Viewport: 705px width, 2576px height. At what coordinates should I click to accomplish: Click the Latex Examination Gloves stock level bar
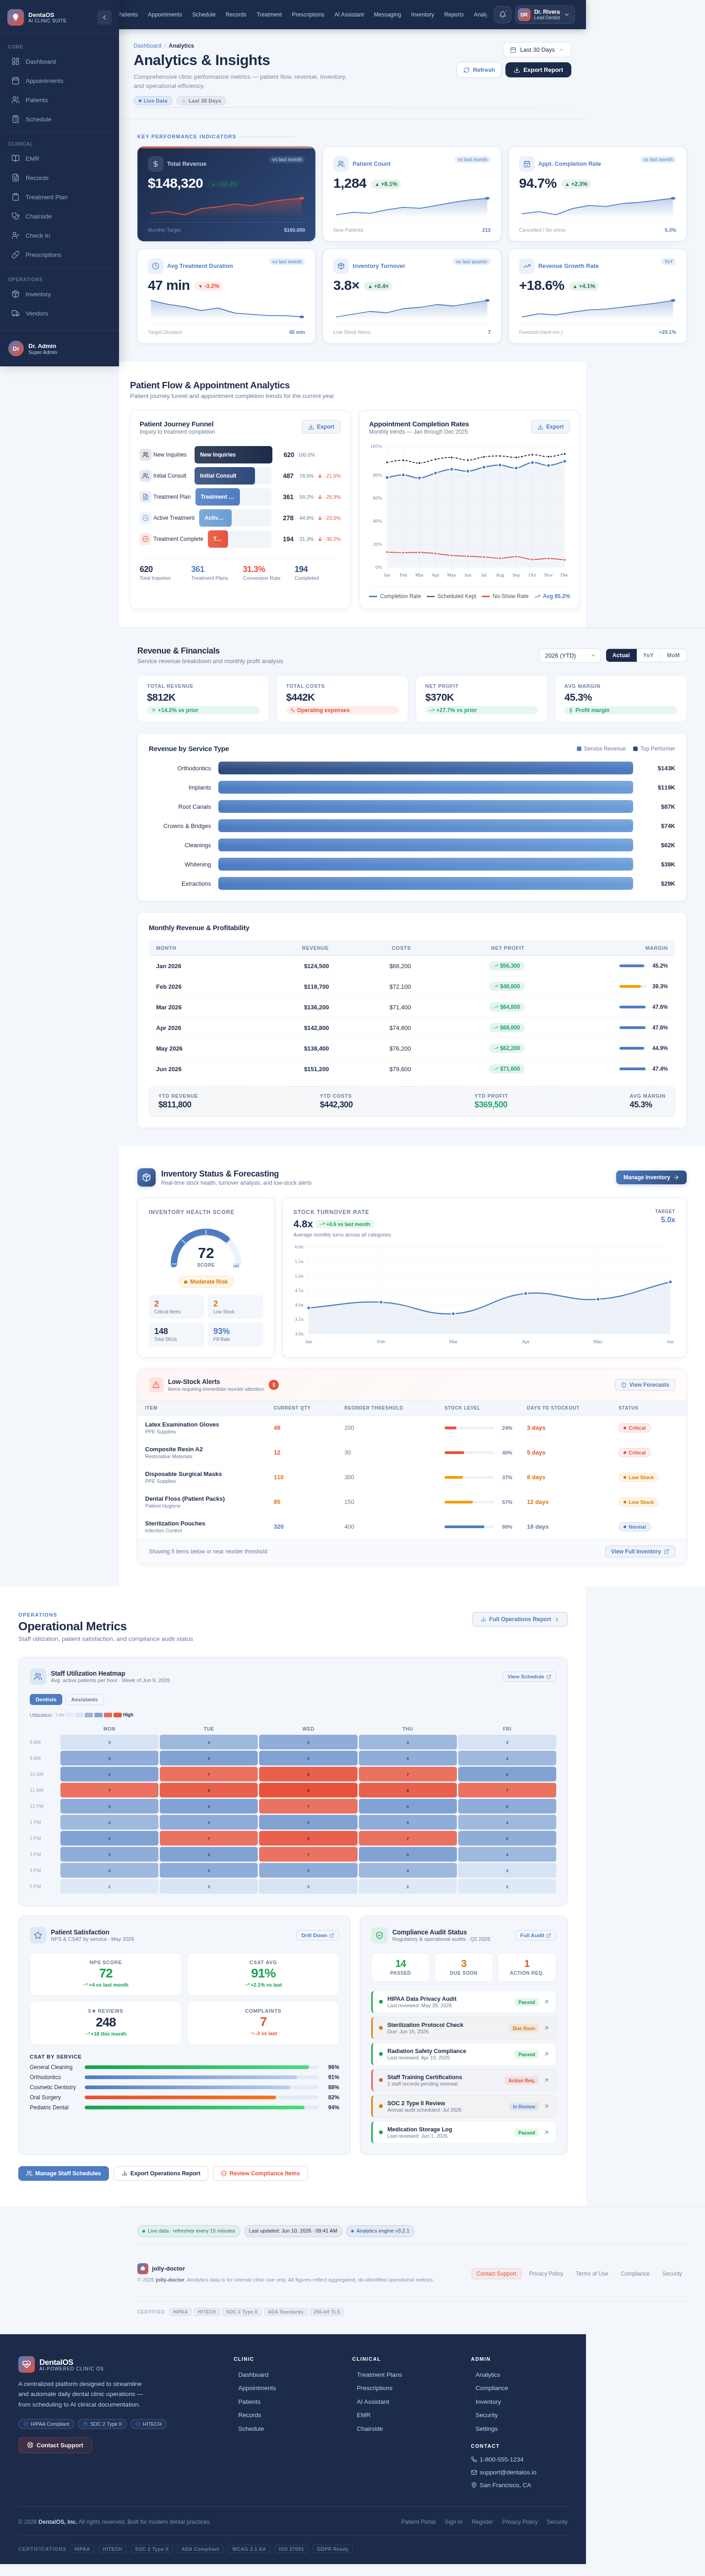point(468,1428)
